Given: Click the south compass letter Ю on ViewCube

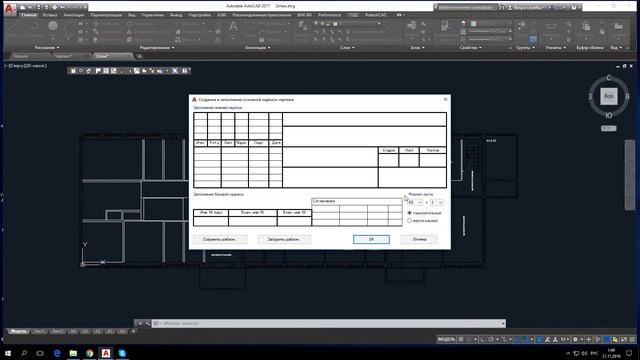Looking at the screenshot, I should (609, 116).
